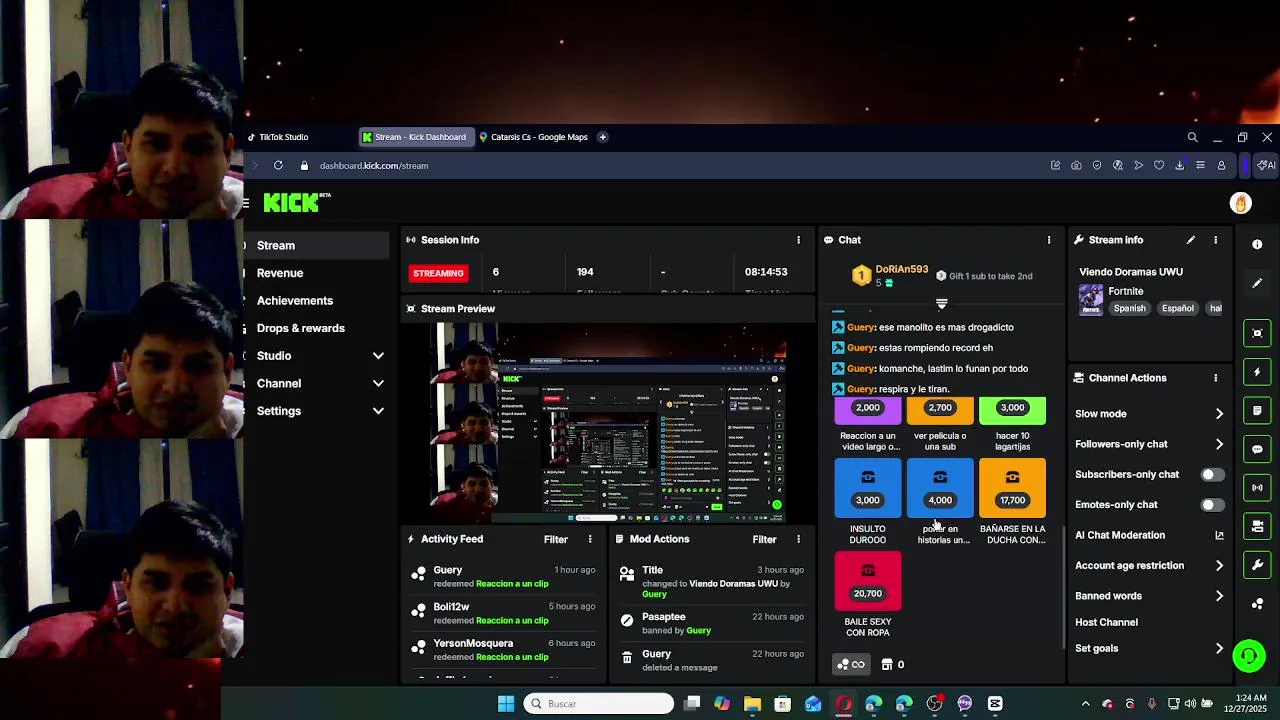Viewport: 1280px width, 720px height.
Task: Click the STREAMING status badge
Action: click(438, 273)
